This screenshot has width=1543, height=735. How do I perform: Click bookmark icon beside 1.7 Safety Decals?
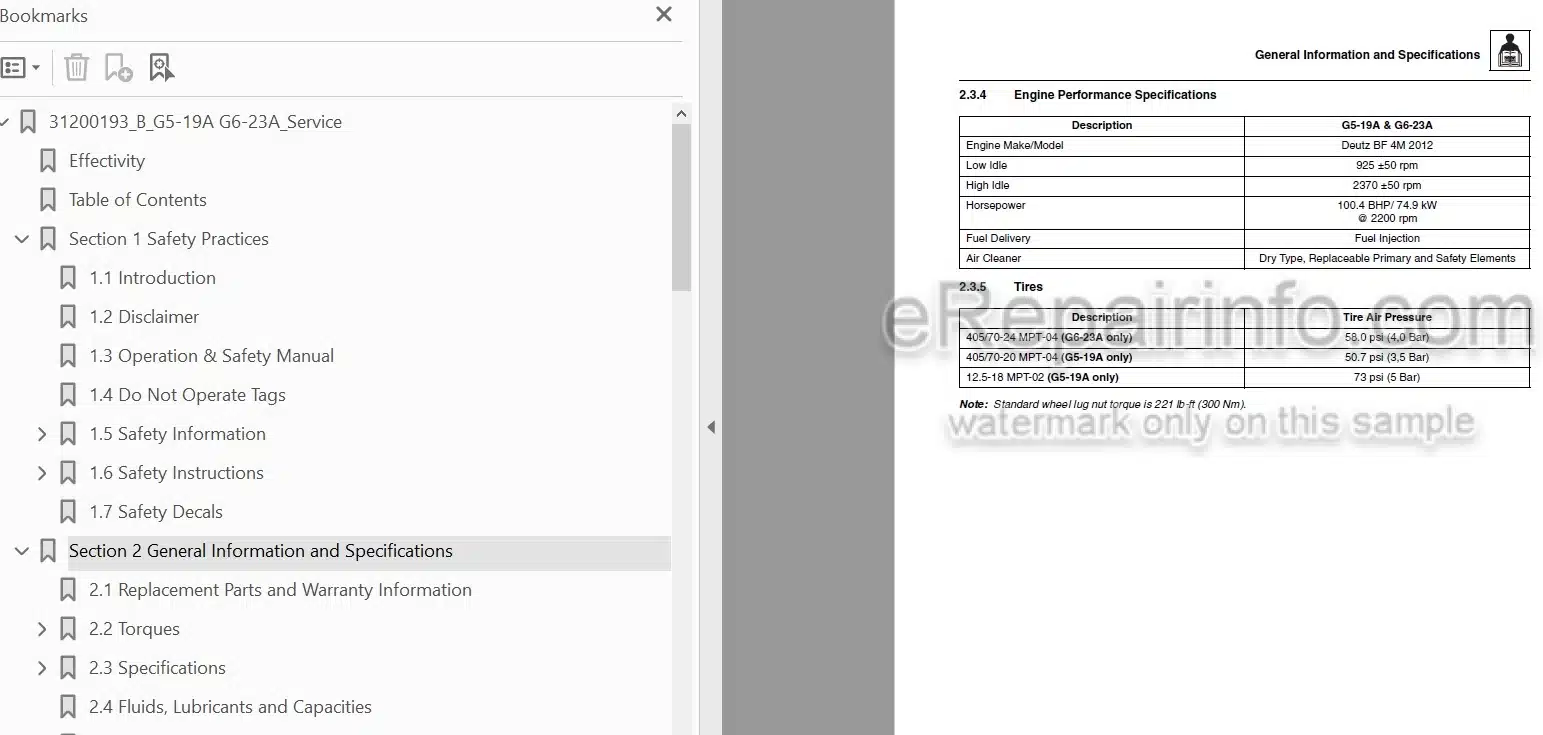[x=68, y=512]
